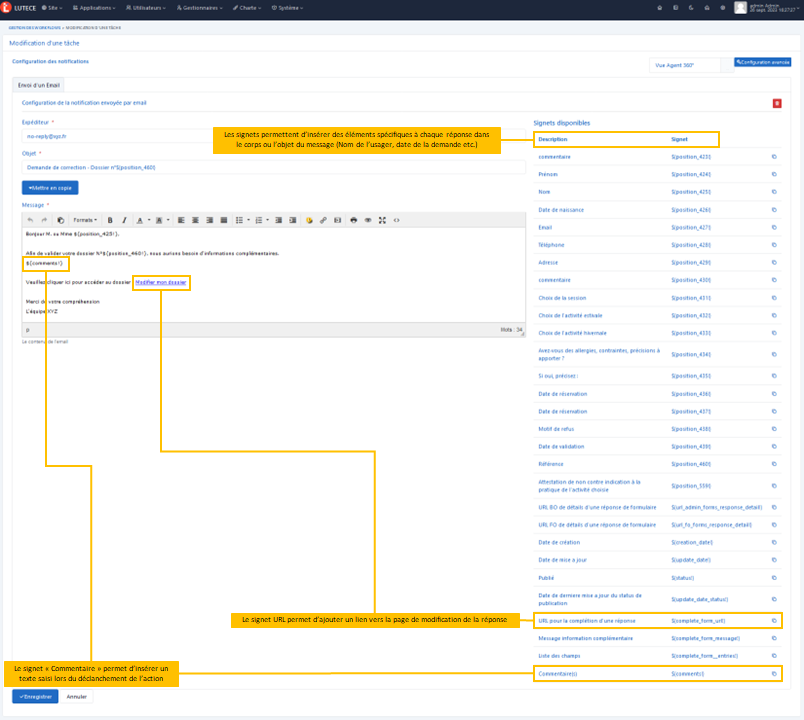This screenshot has height=720, width=804.
Task: Open the Applications menu in top navigation
Action: [x=97, y=7]
